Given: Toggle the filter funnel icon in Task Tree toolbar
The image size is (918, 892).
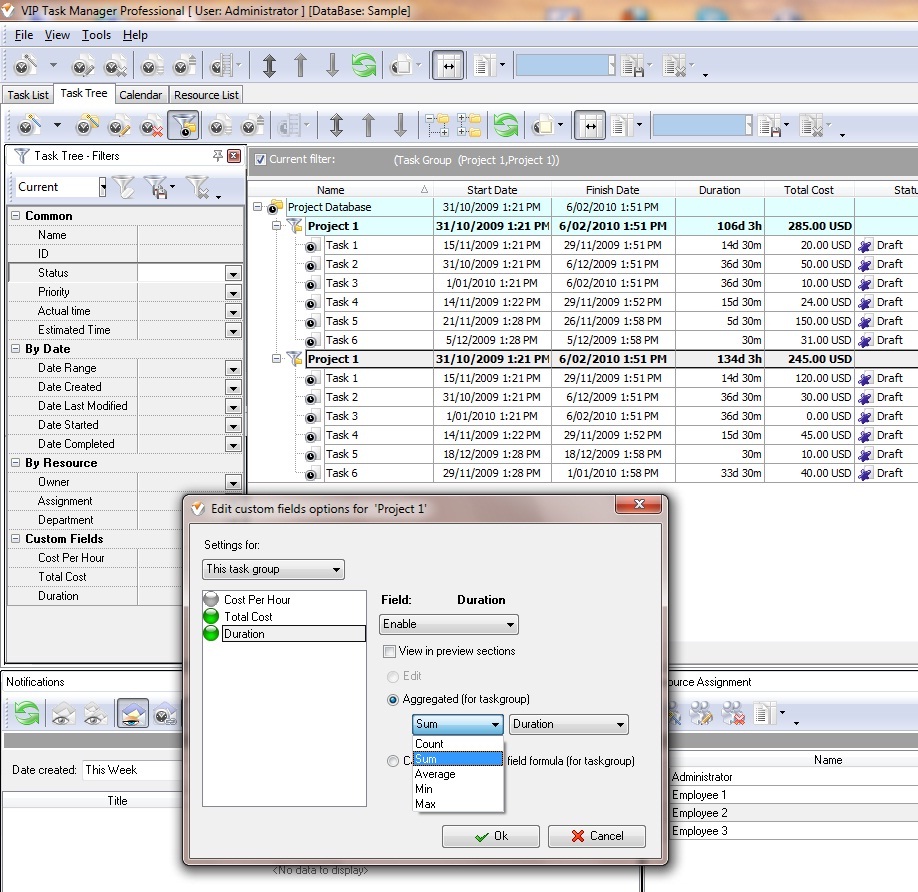Looking at the screenshot, I should [x=183, y=126].
